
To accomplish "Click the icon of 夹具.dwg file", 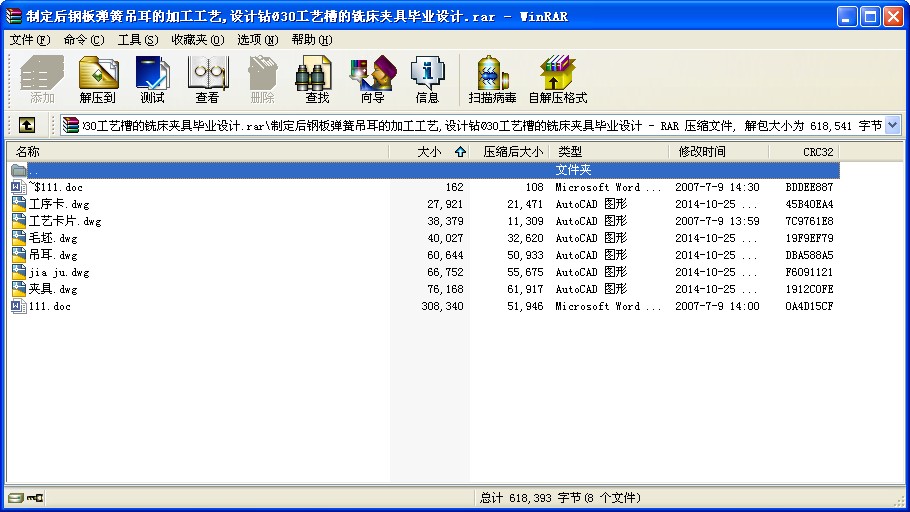I will (x=19, y=289).
